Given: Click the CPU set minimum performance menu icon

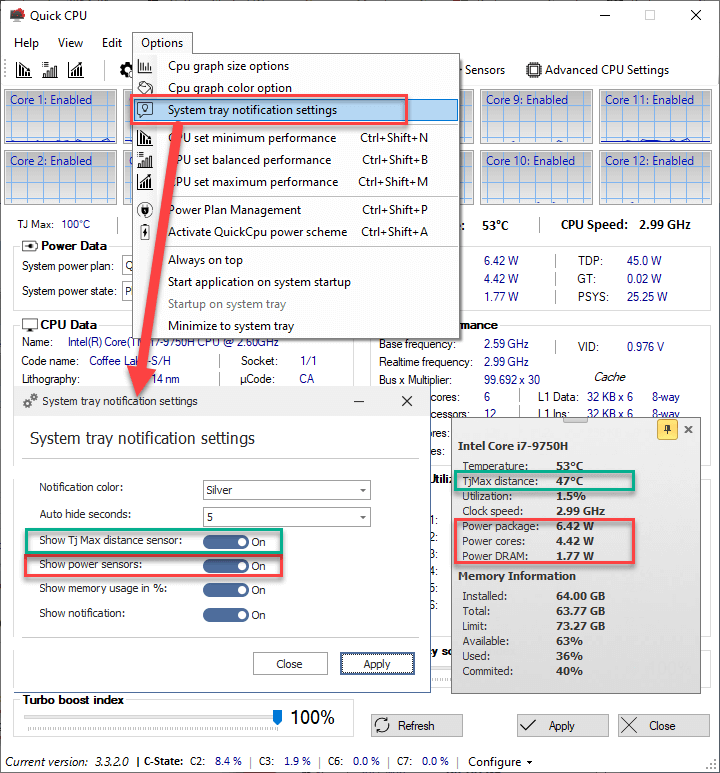Looking at the screenshot, I should (145, 138).
